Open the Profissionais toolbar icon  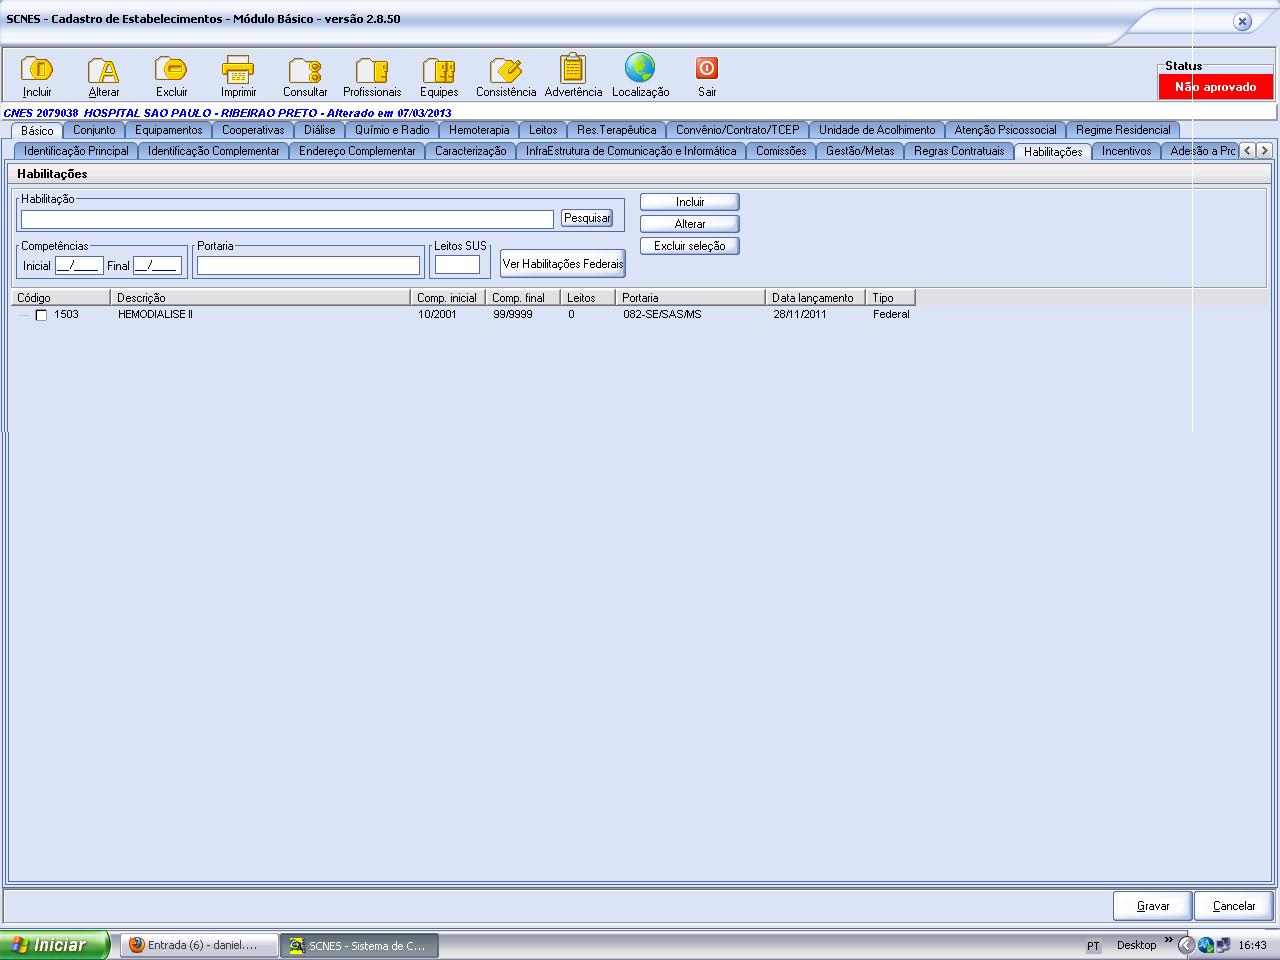pyautogui.click(x=372, y=70)
